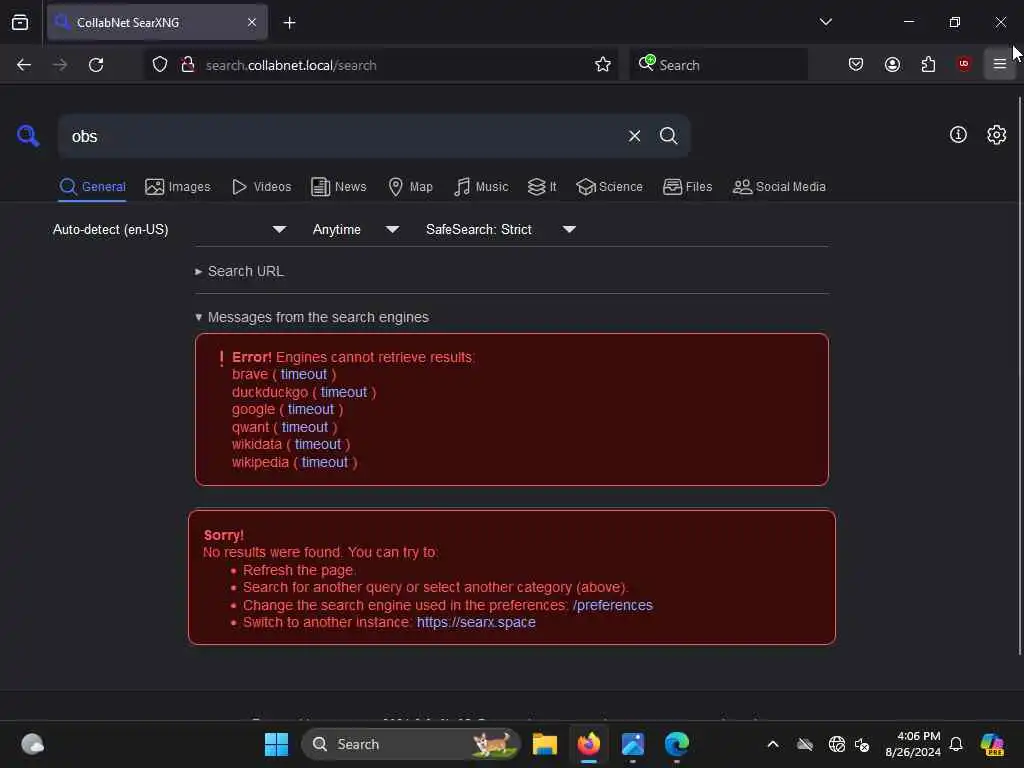The height and width of the screenshot is (768, 1024).
Task: Switch to the Map category
Action: [x=410, y=187]
